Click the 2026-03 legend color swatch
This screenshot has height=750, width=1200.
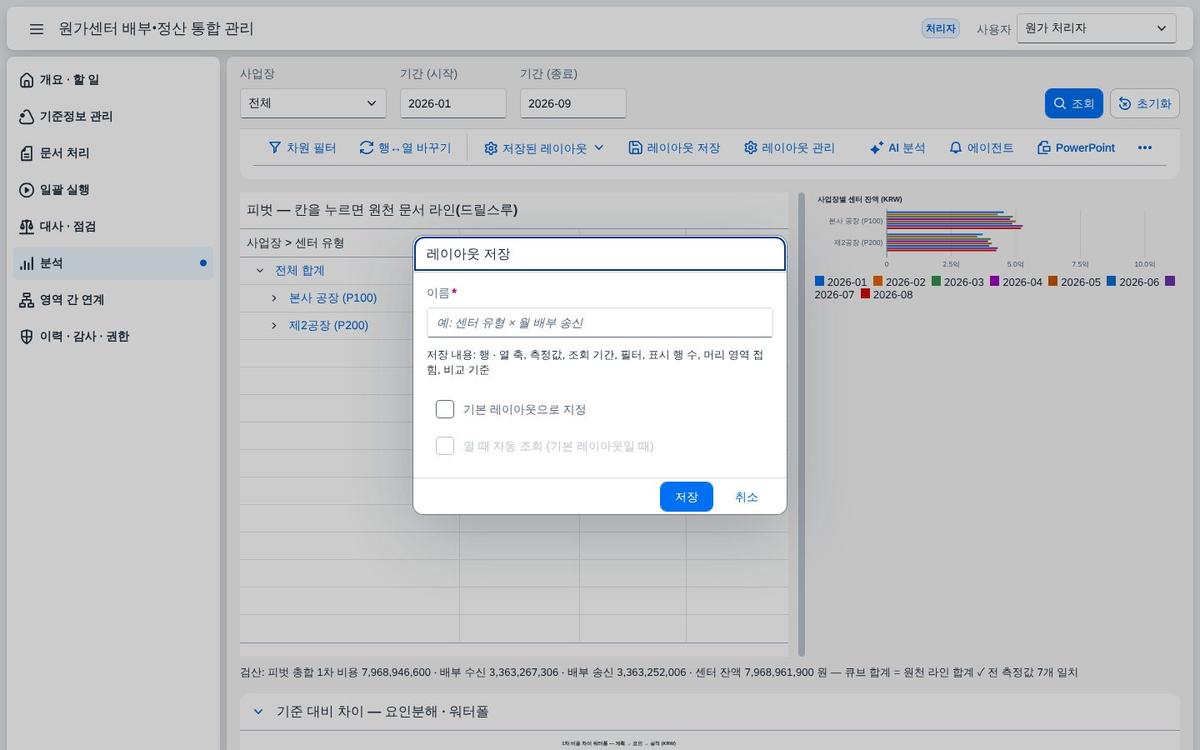click(x=937, y=282)
